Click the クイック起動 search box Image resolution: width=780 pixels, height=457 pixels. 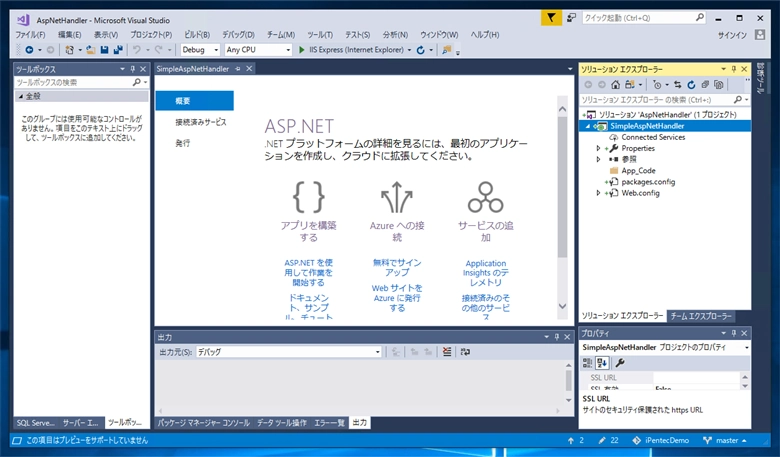click(644, 18)
